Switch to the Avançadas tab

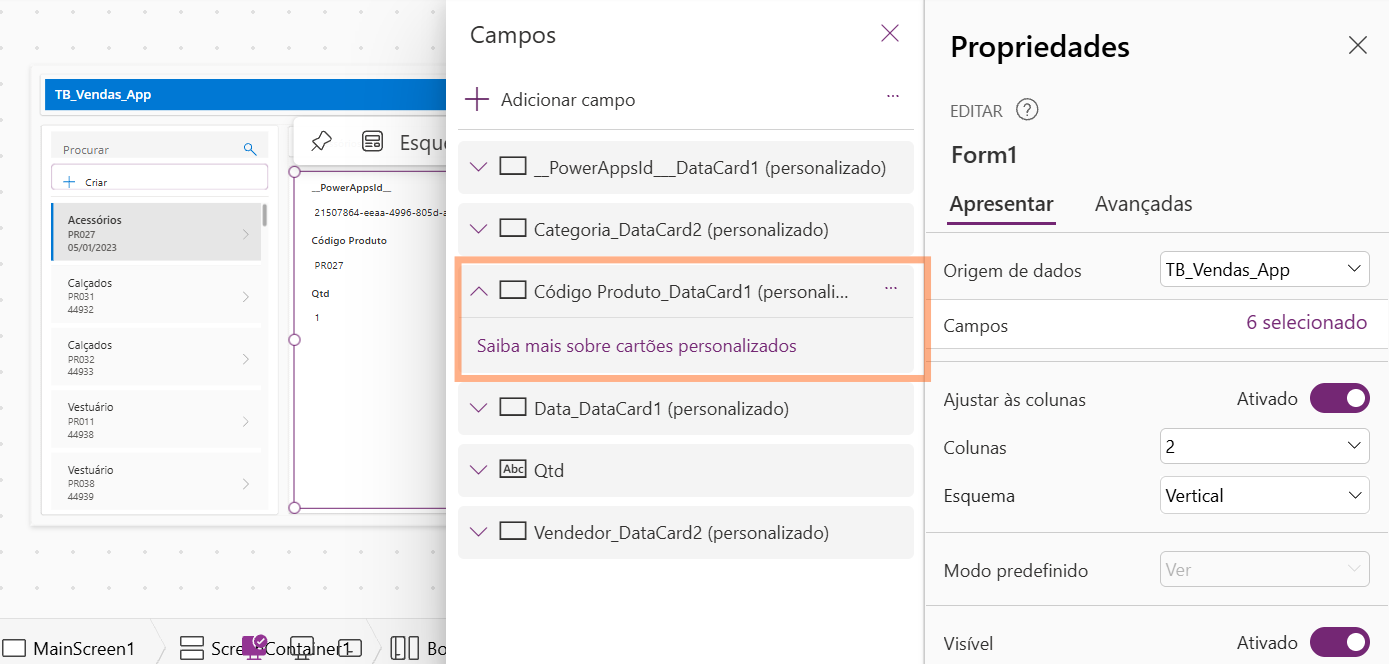(1143, 204)
